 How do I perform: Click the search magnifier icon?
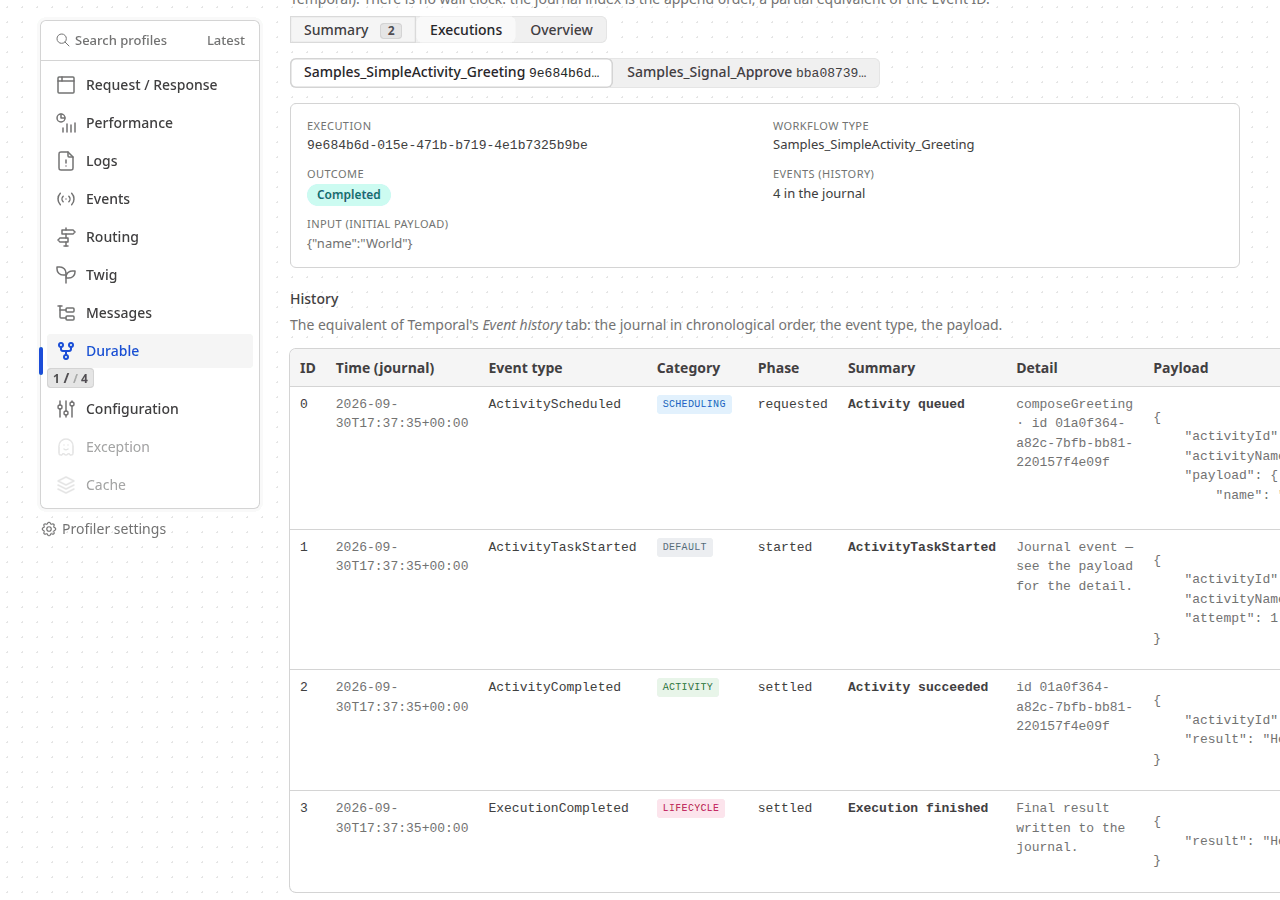click(x=63, y=41)
